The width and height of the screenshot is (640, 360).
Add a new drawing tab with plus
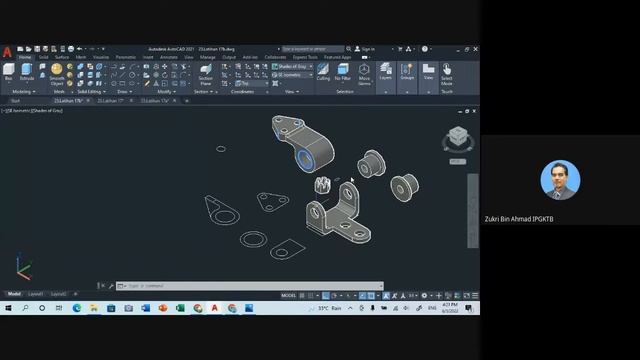pos(187,101)
